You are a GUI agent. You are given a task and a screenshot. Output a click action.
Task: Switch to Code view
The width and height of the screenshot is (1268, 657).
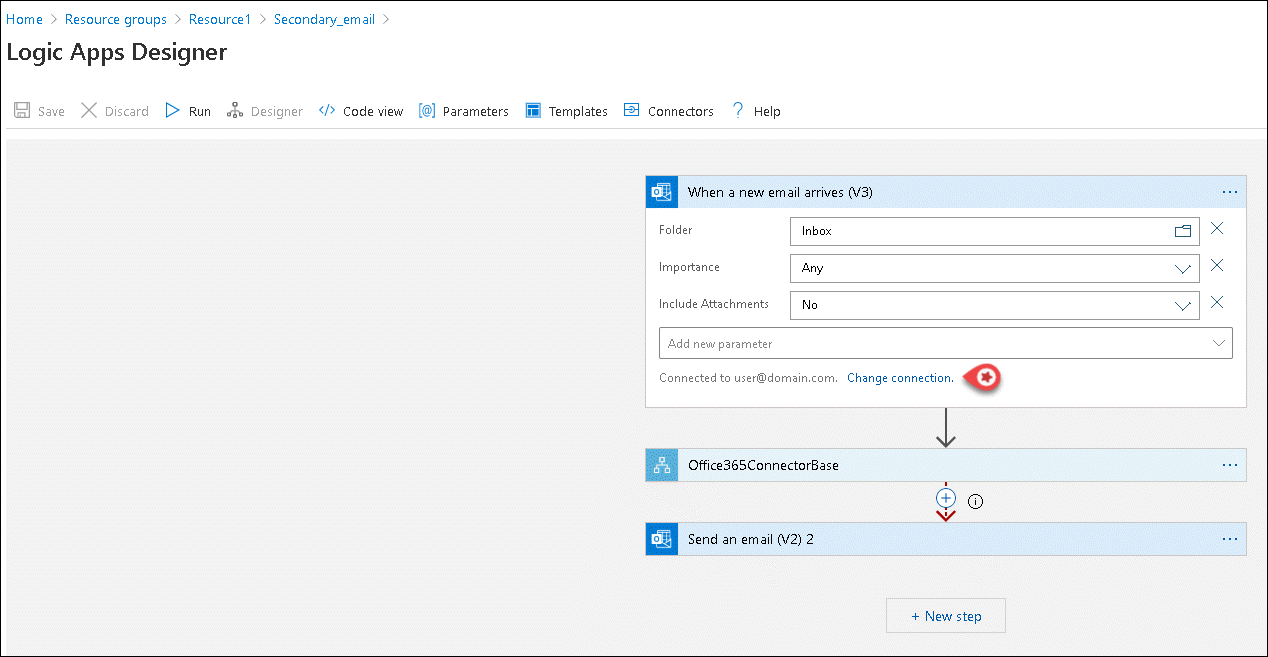(361, 111)
